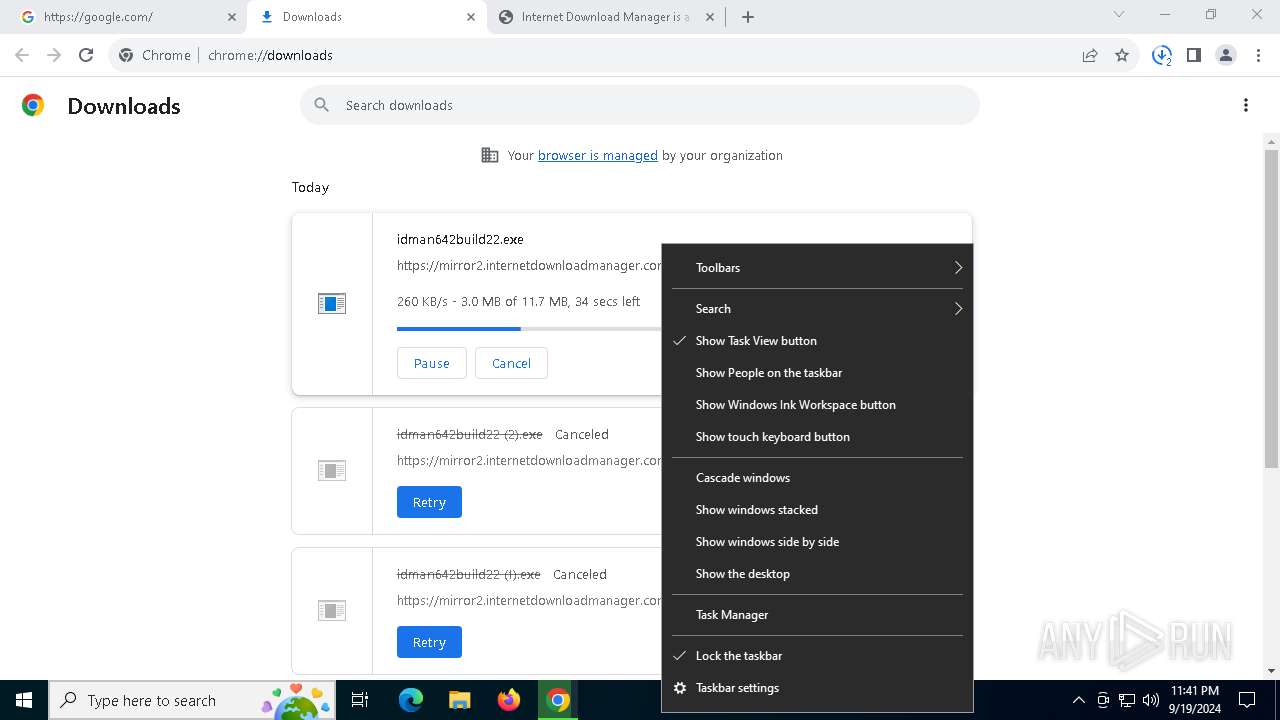1280x720 pixels.
Task: Toggle Lock the taskbar option
Action: (817, 656)
